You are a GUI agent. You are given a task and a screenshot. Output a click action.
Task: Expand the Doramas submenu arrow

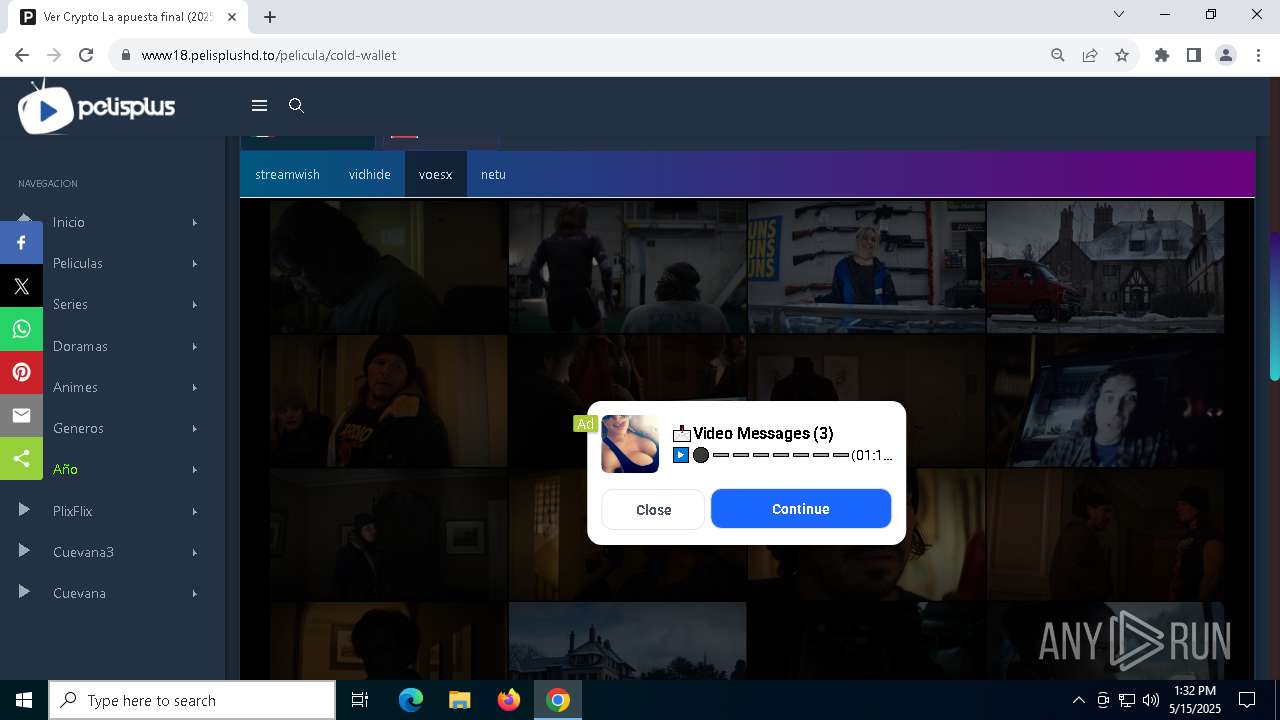coord(195,346)
